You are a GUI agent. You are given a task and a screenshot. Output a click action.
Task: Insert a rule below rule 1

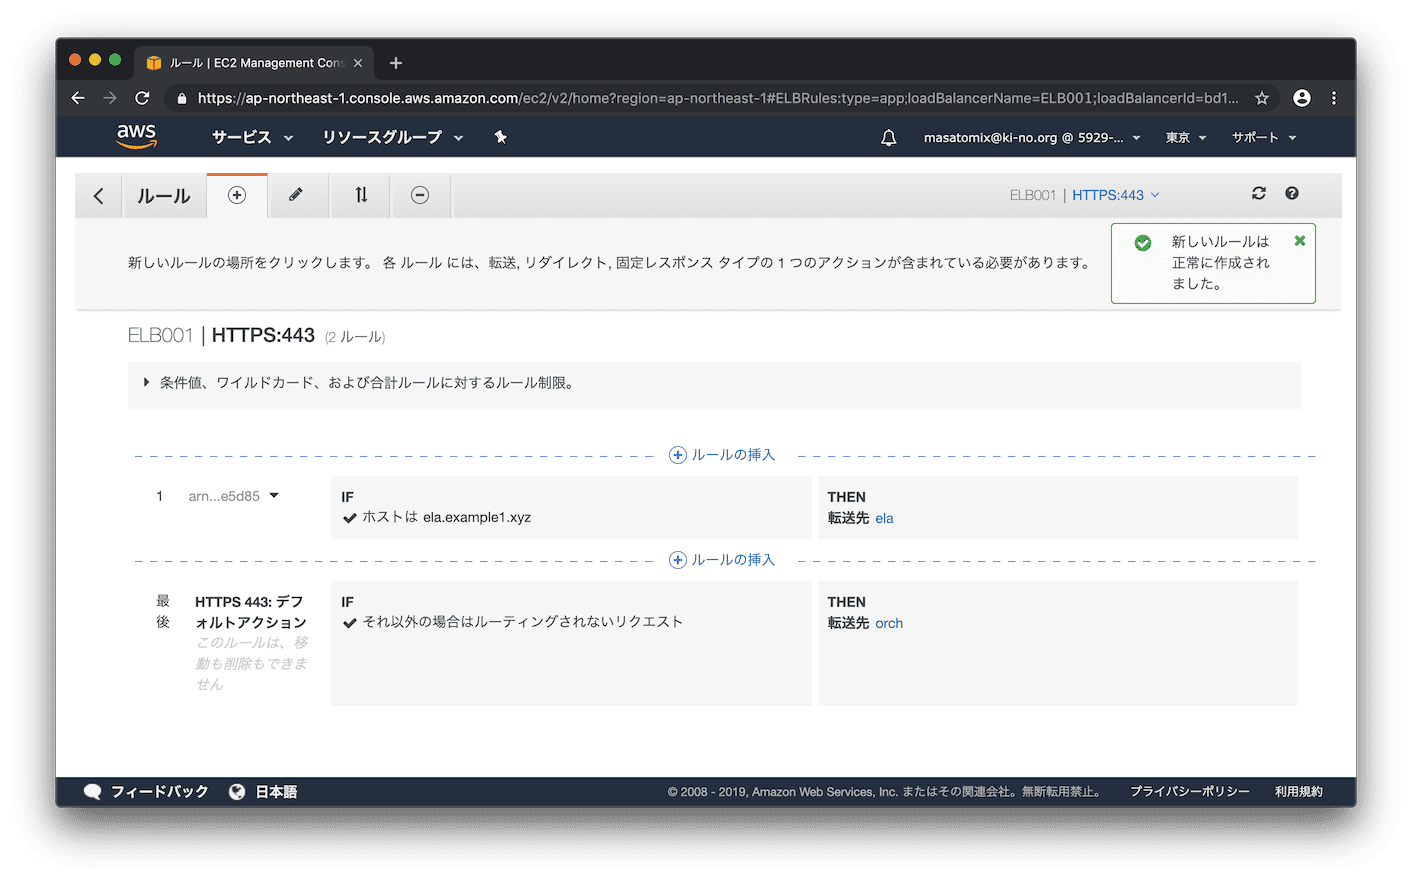click(722, 560)
